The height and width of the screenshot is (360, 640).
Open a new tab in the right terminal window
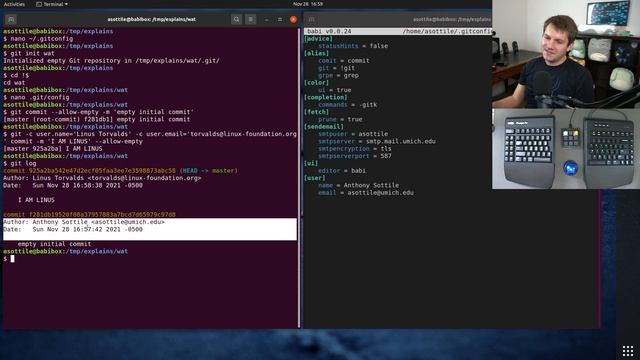[x=311, y=19]
